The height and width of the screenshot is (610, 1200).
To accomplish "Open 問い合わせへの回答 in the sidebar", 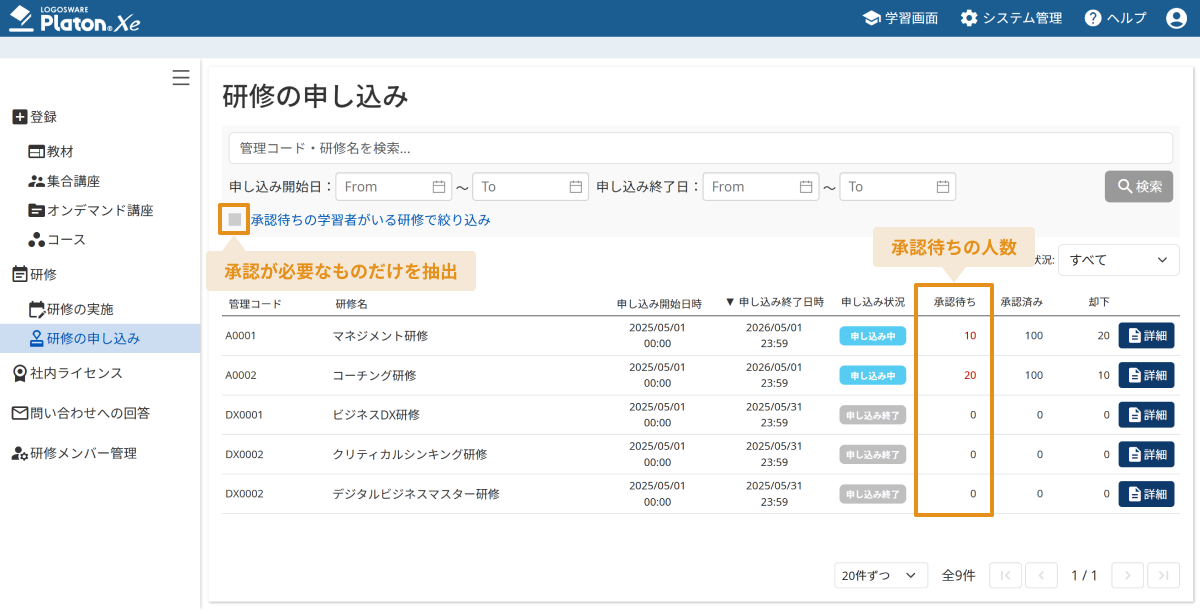I will [x=80, y=413].
